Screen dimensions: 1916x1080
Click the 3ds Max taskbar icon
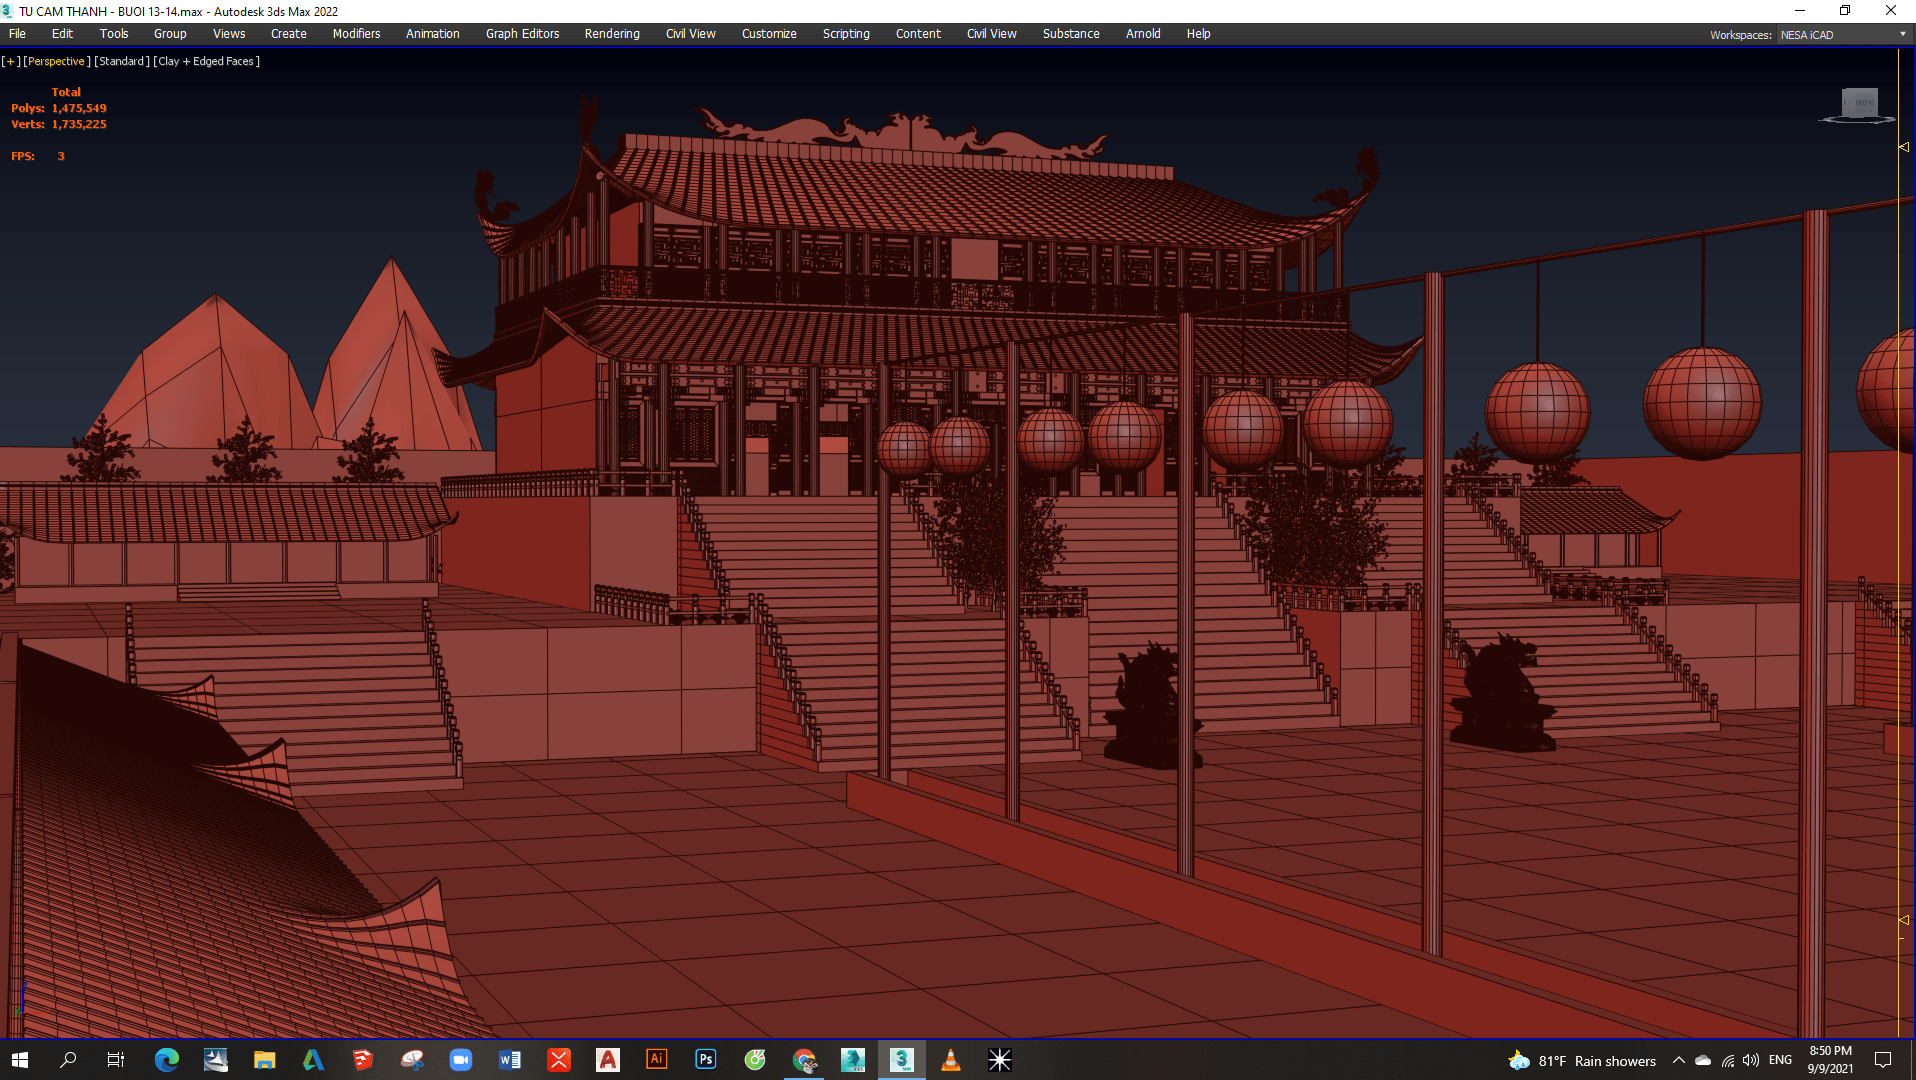coord(902,1060)
